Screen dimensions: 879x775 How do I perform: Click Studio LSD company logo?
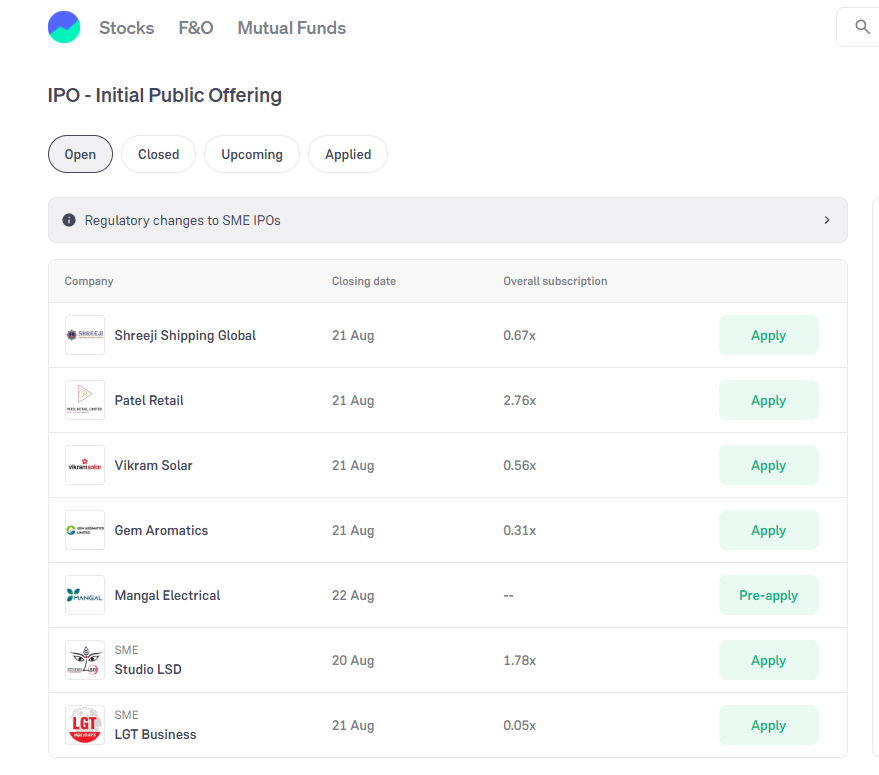point(85,660)
